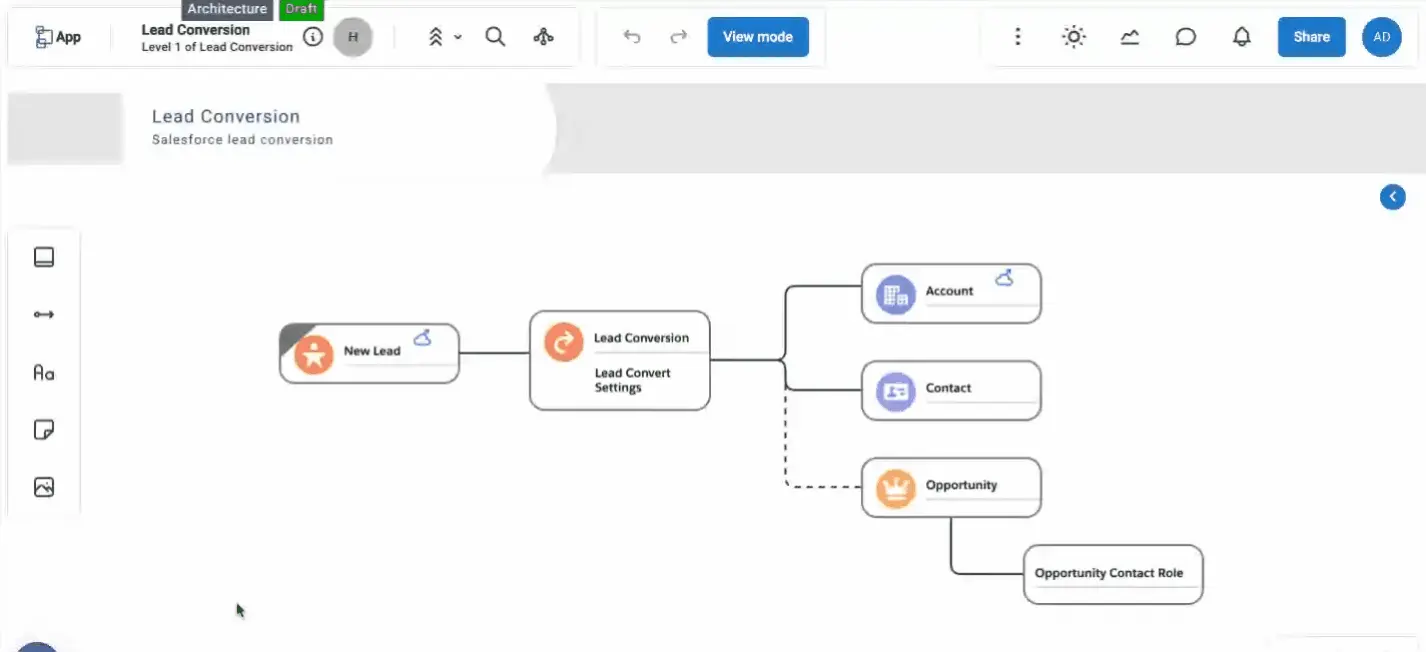This screenshot has height=652, width=1426.
Task: Open the hierarchy tree icon
Action: 543,37
